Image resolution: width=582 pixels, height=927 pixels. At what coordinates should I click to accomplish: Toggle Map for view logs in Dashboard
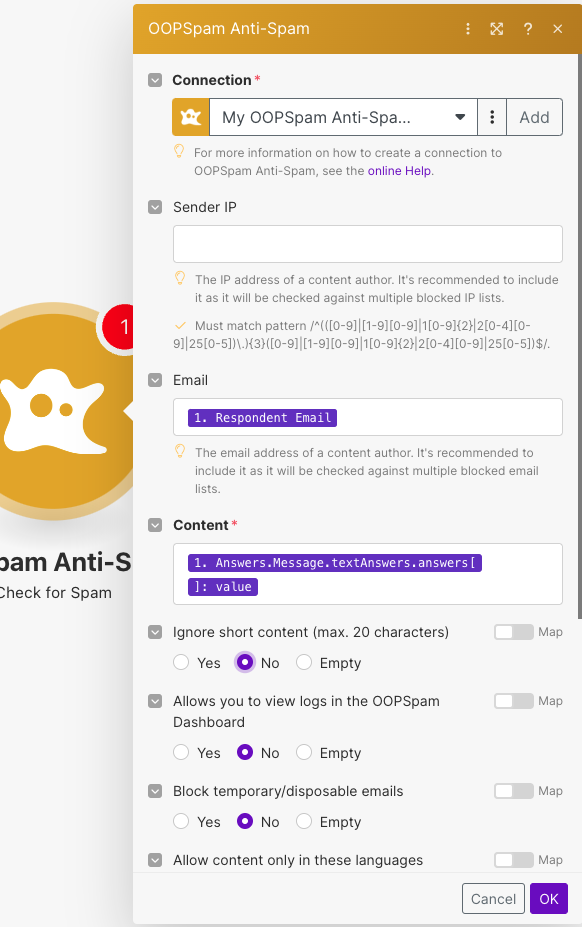[x=514, y=701]
